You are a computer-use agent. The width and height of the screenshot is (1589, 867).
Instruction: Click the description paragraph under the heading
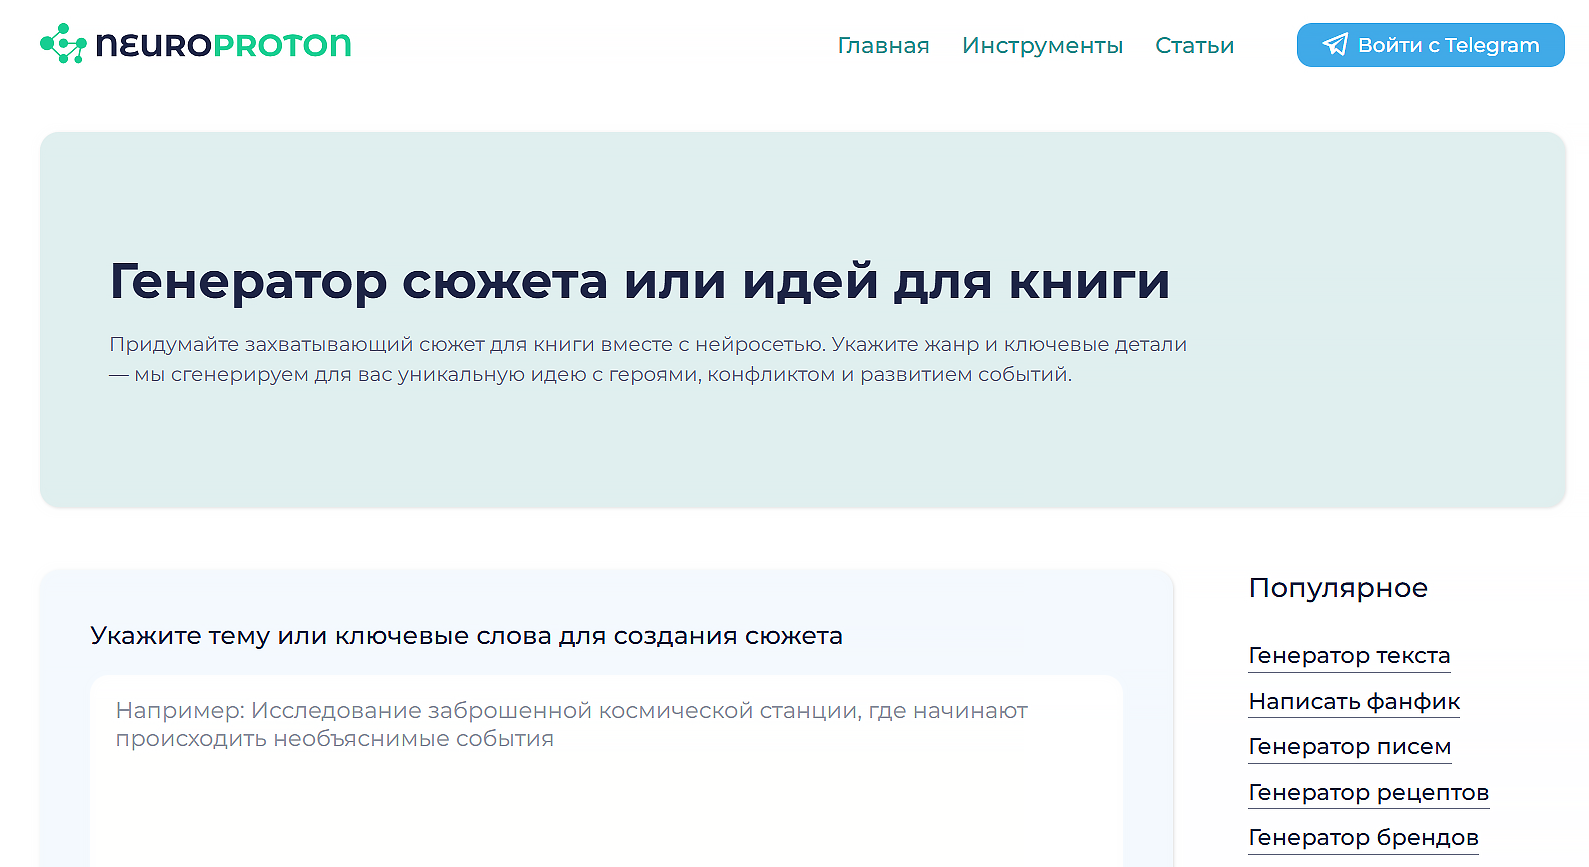pos(647,359)
